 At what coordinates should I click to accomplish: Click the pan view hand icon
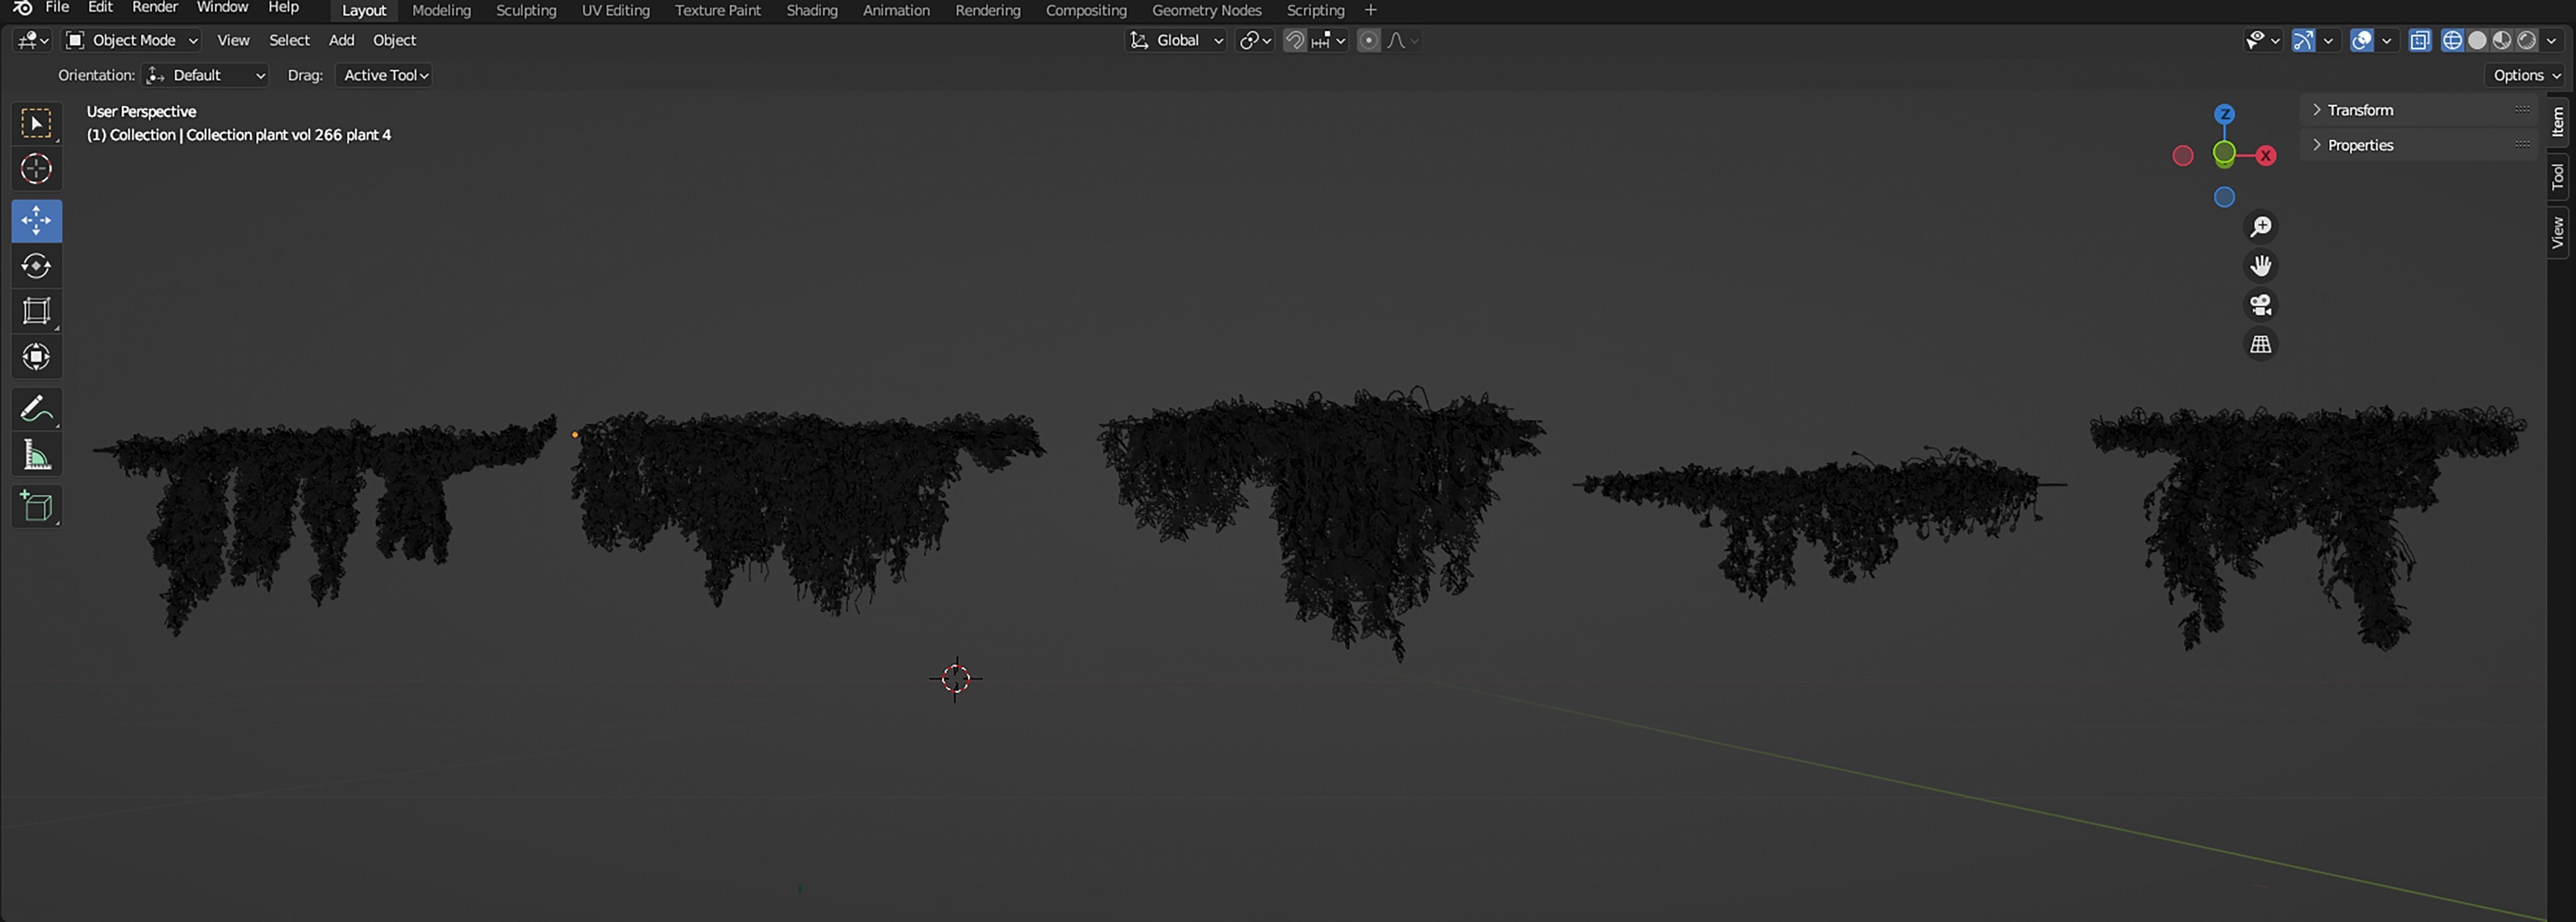coord(2261,266)
